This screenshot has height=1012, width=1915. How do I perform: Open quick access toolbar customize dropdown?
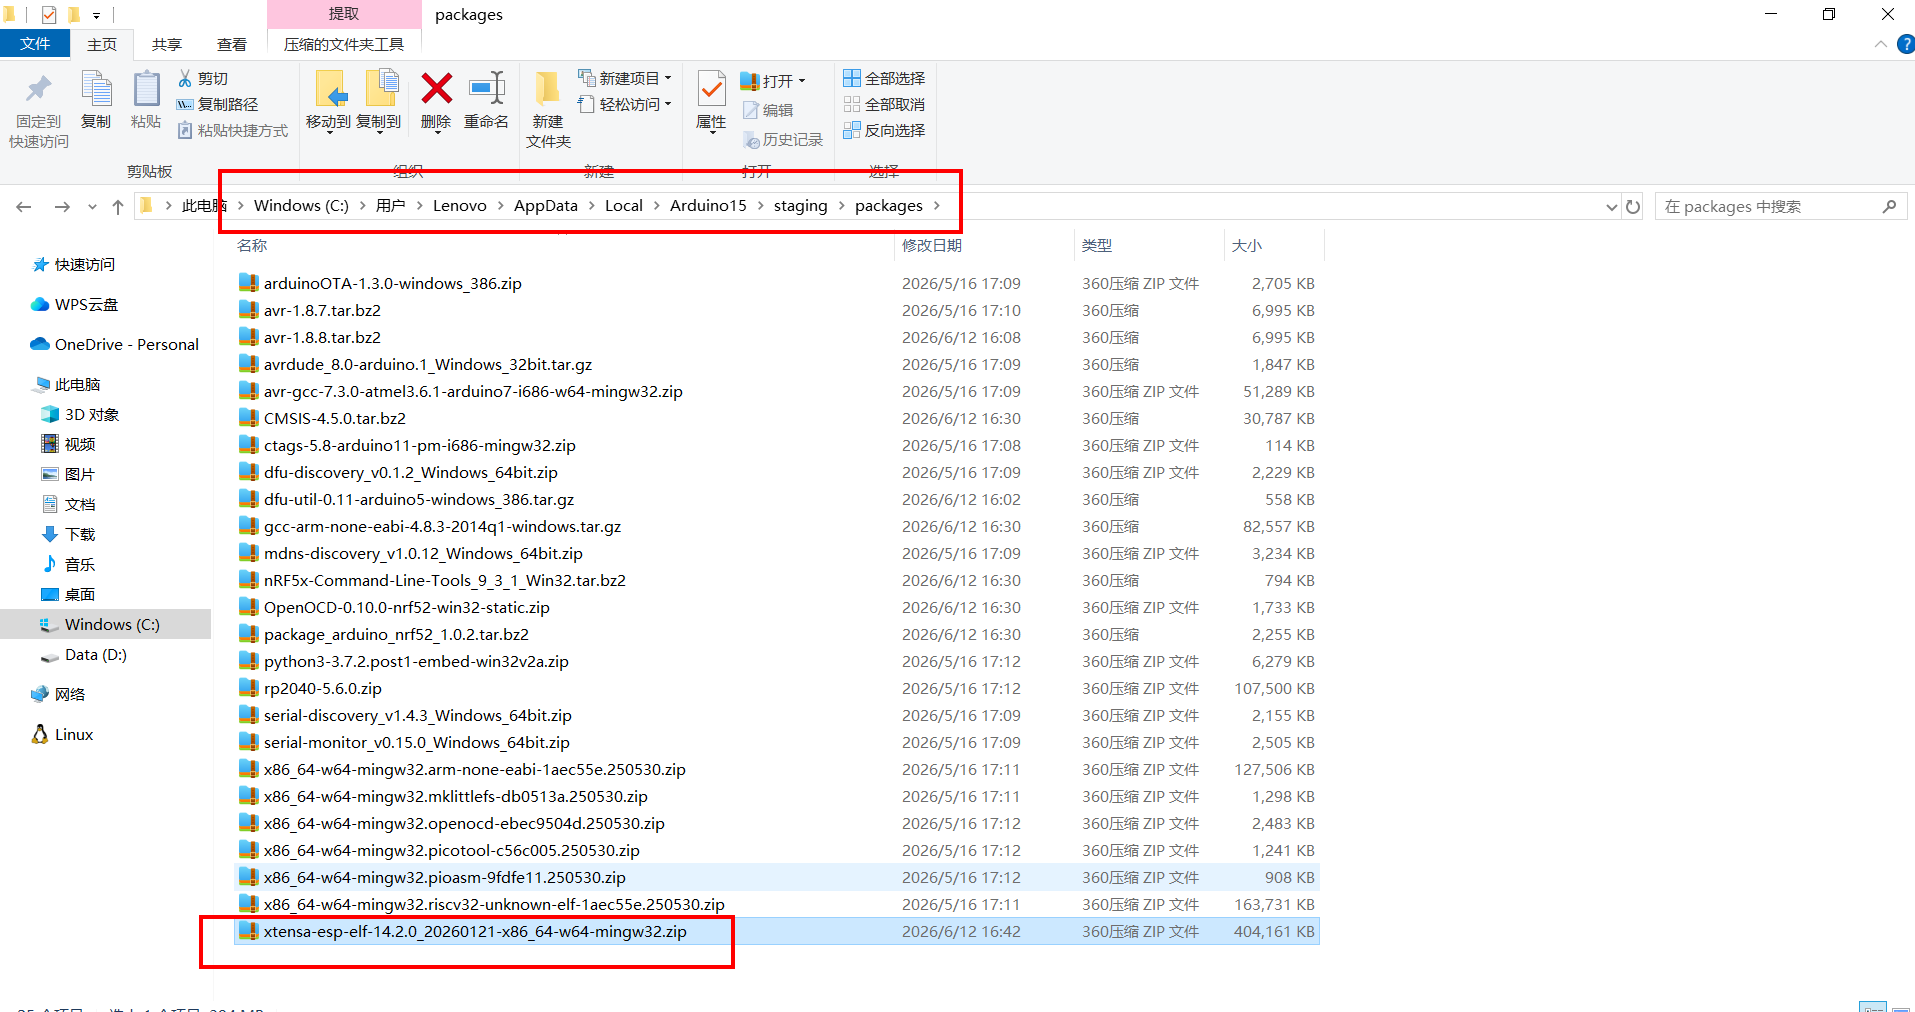96,15
